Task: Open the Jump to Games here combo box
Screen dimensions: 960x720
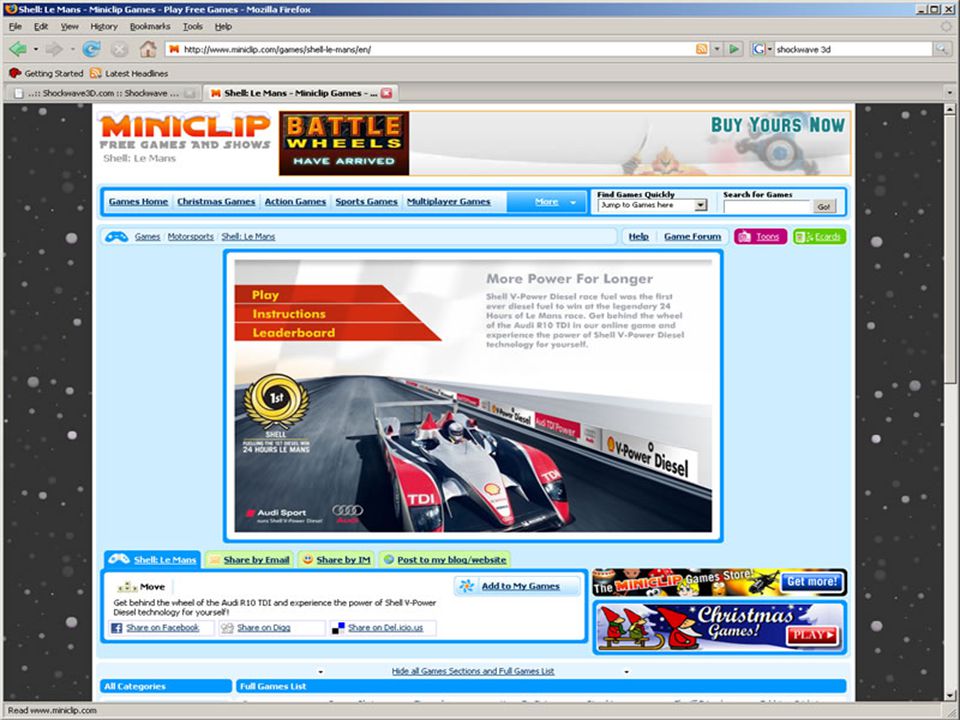Action: coord(652,206)
